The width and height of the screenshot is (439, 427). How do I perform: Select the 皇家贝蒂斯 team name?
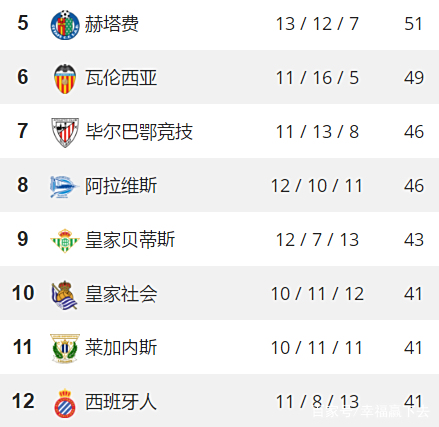[x=130, y=240]
